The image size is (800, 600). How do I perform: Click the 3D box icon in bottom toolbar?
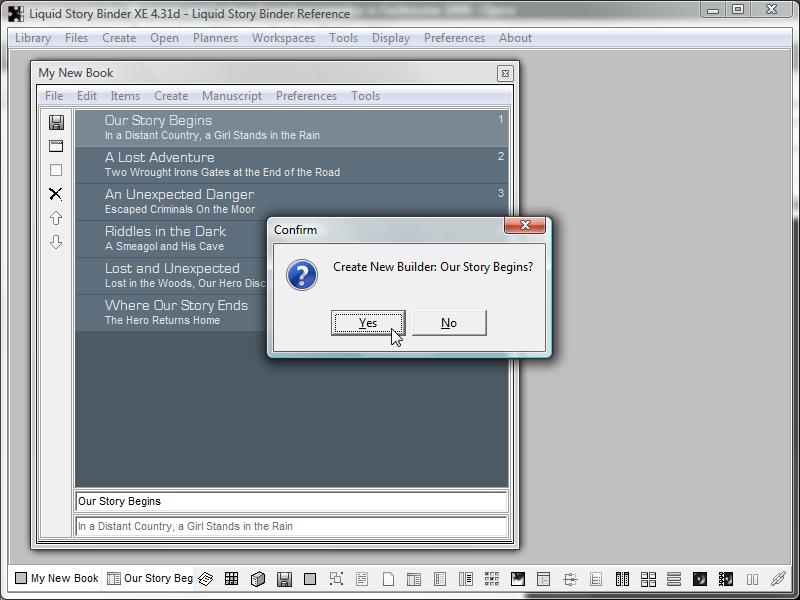pos(257,578)
